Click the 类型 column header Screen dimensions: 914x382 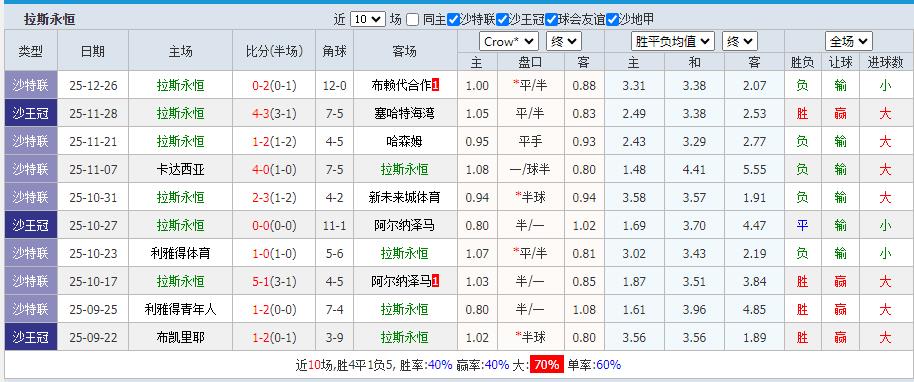30,51
